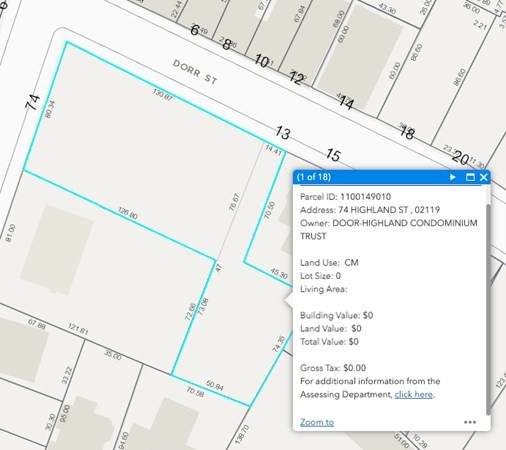Click the Parcel ID 1100149010 text
Screen dimensions: 506x450
click(345, 197)
